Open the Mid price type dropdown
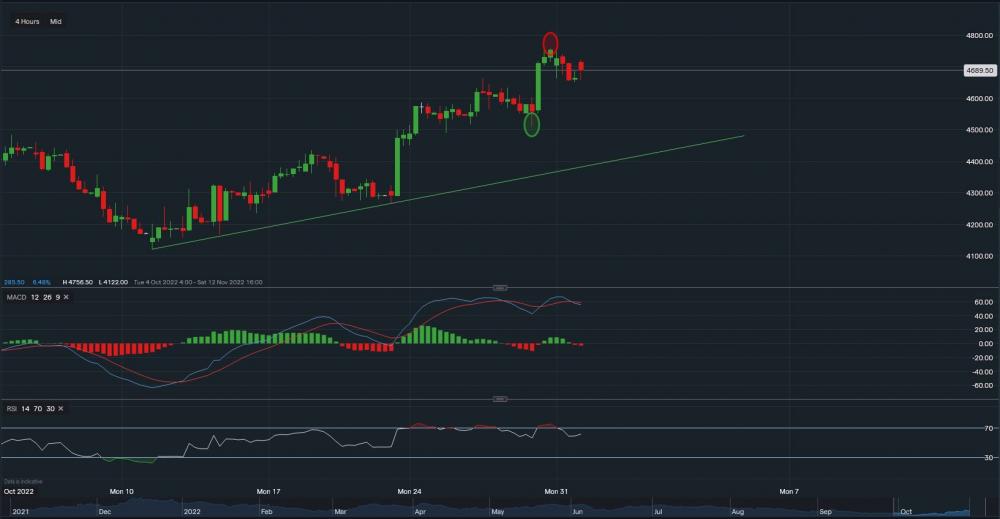The width and height of the screenshot is (1000, 519). 56,22
